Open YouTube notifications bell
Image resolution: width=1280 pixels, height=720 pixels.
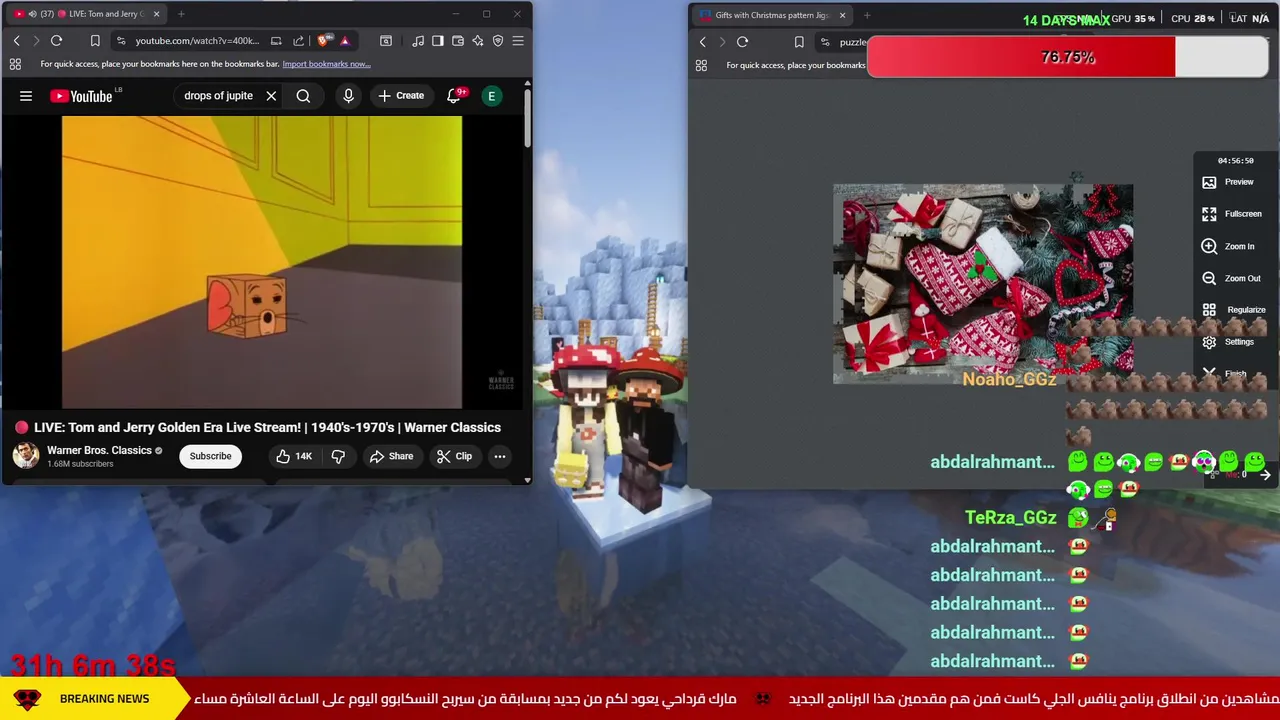[x=454, y=96]
